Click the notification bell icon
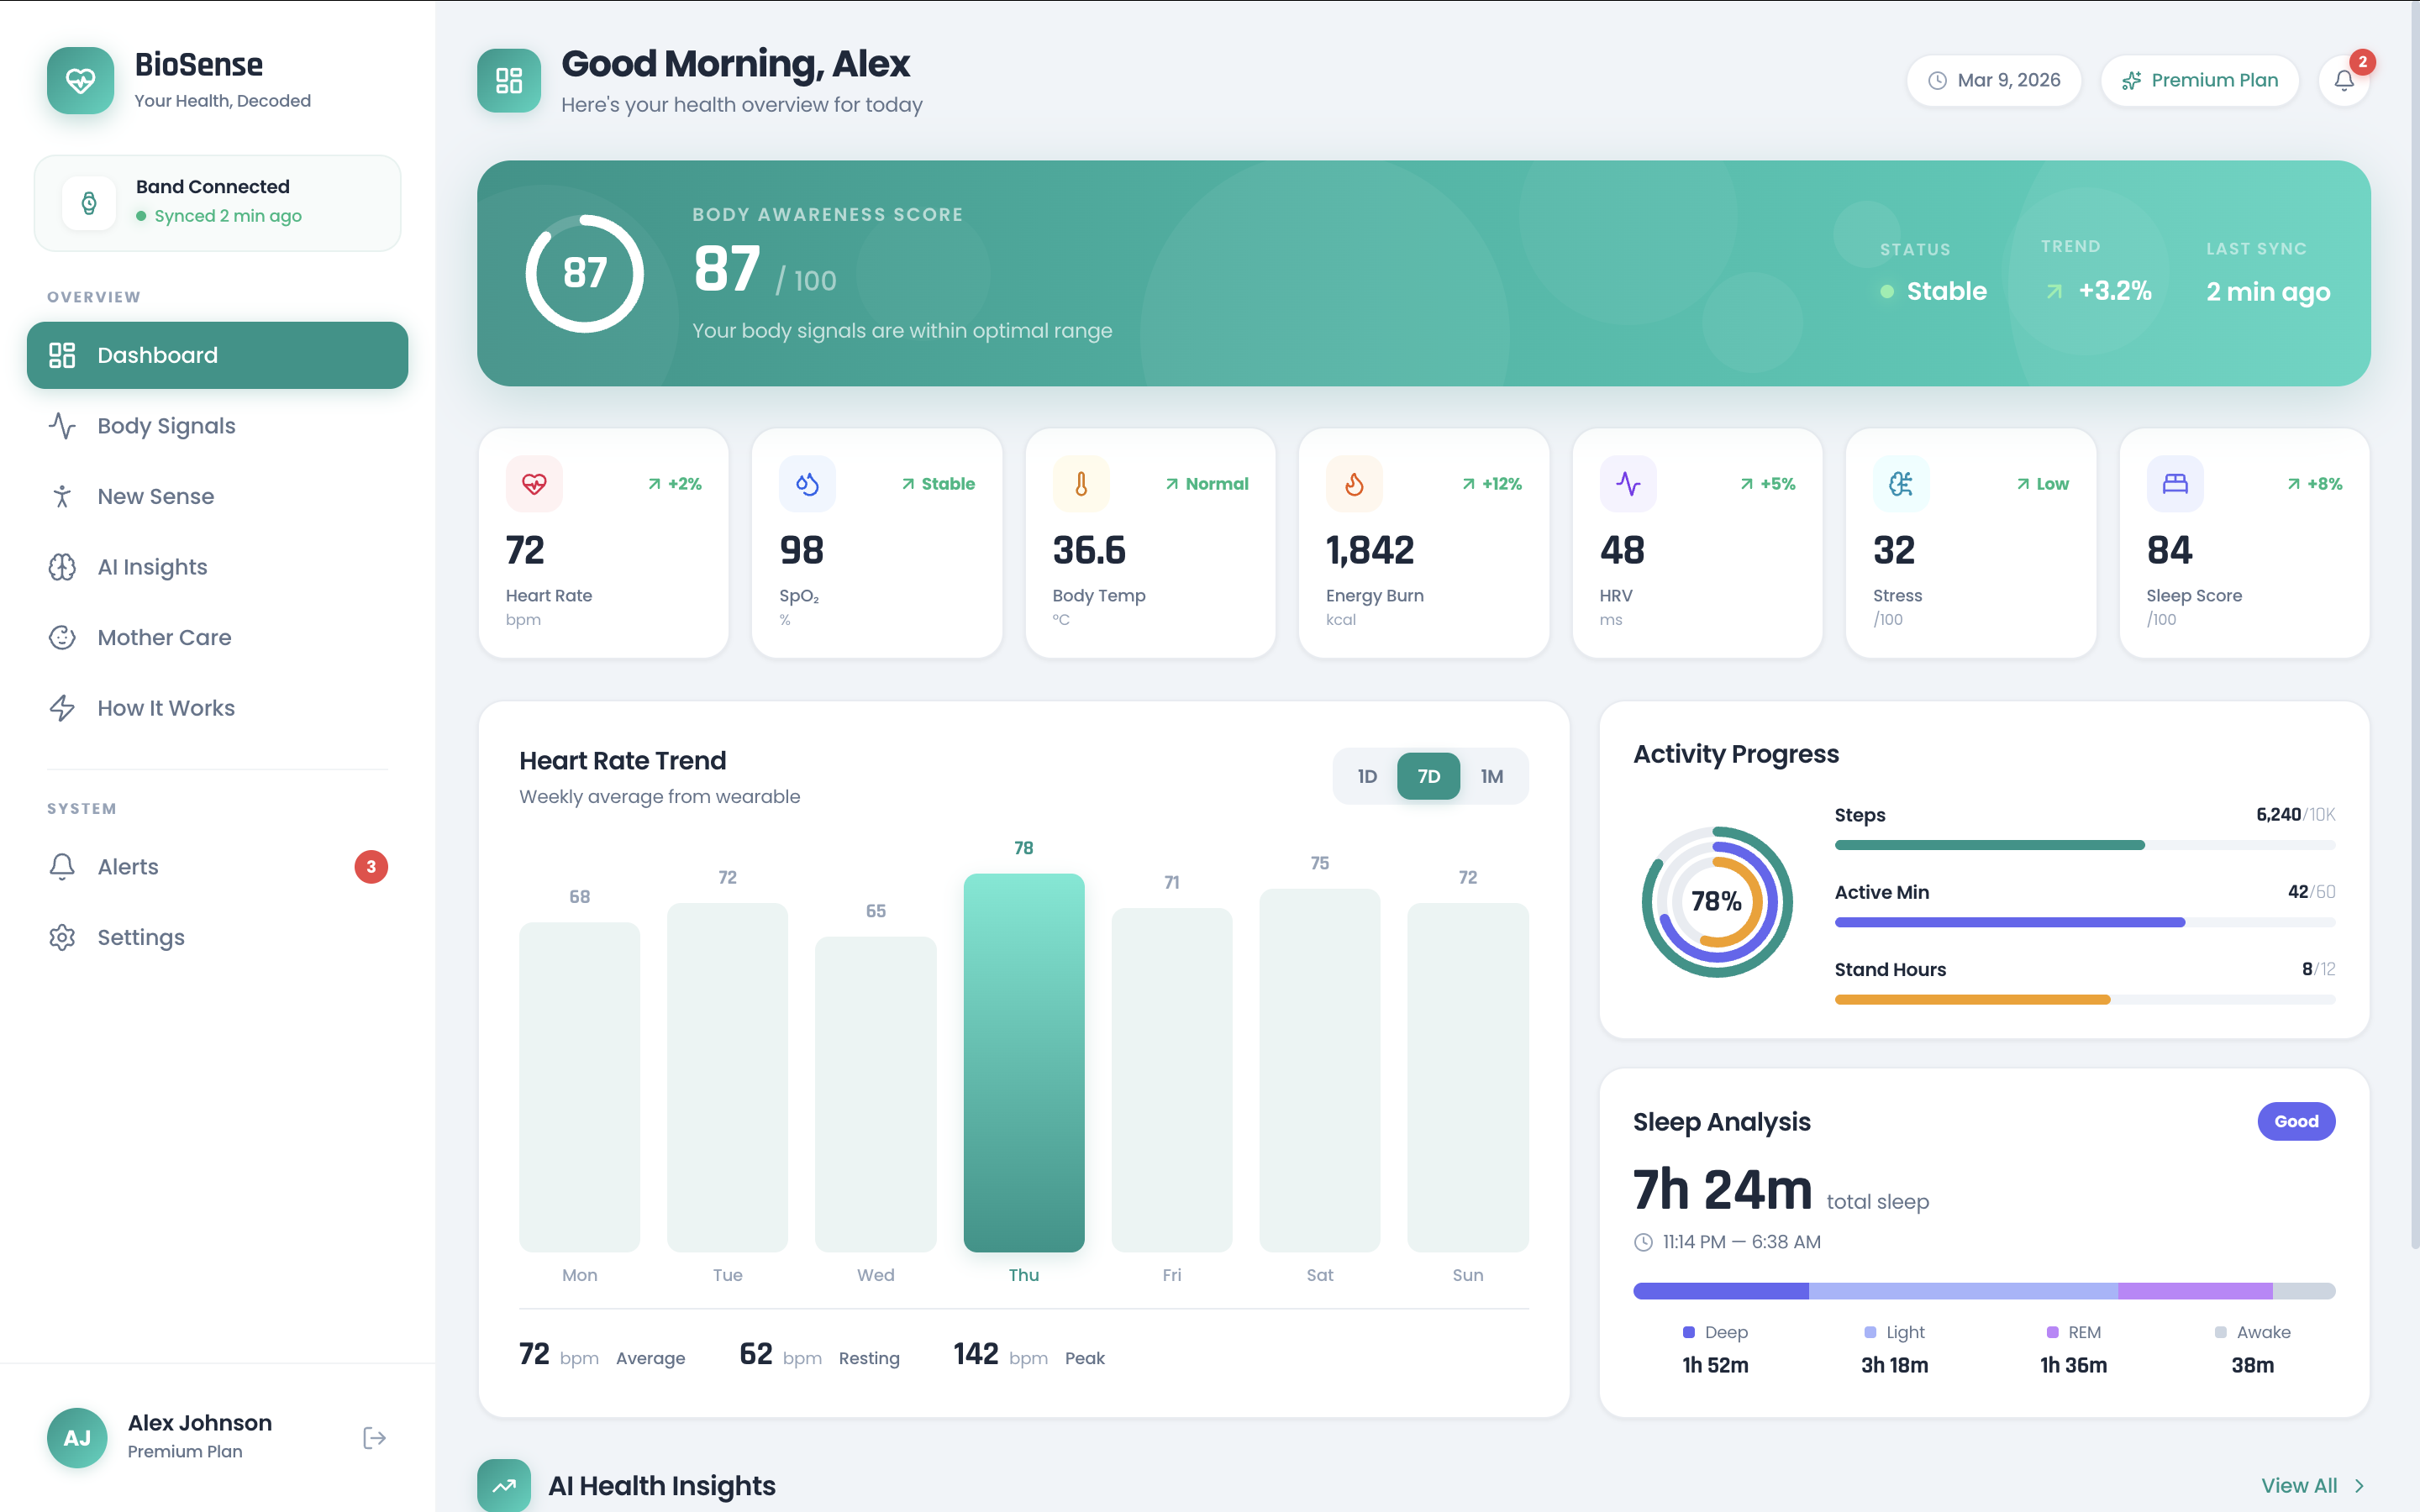Screen dimensions: 2420x1512 point(2343,80)
